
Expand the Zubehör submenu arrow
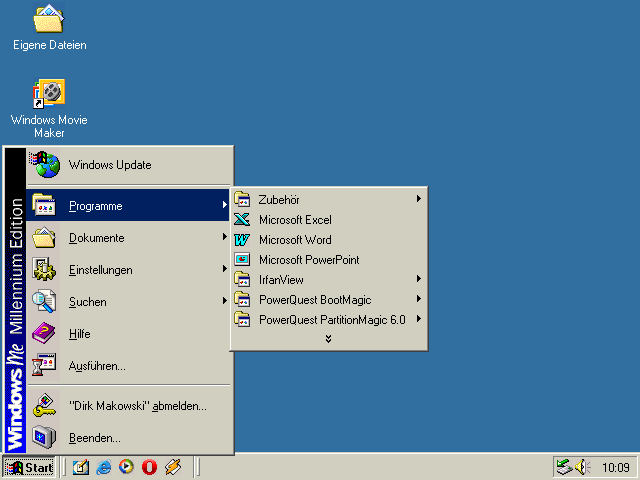419,199
